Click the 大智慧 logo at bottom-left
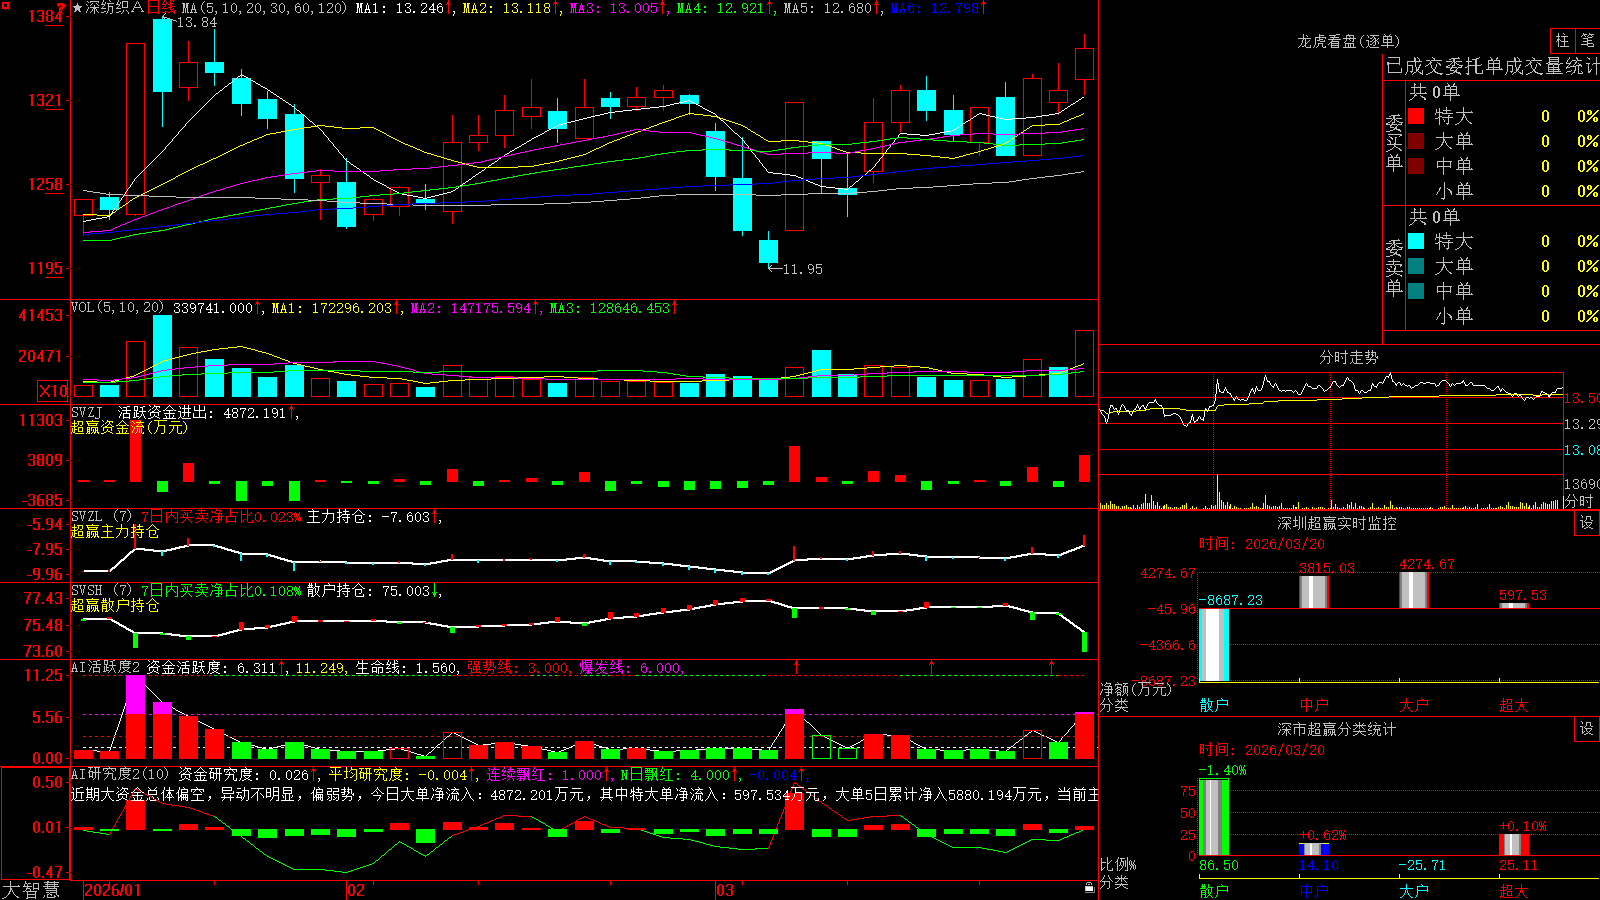 click(x=31, y=890)
